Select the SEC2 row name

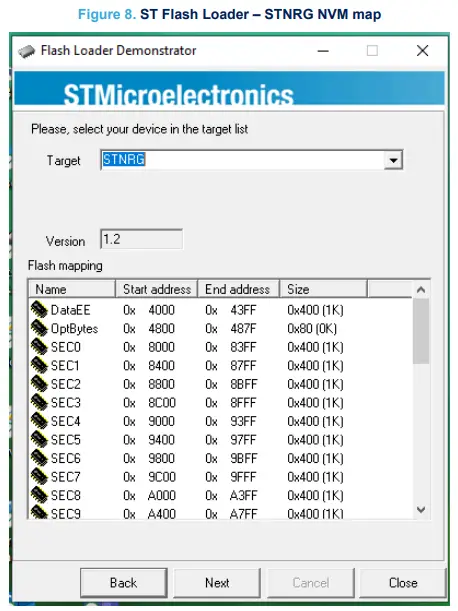66,384
